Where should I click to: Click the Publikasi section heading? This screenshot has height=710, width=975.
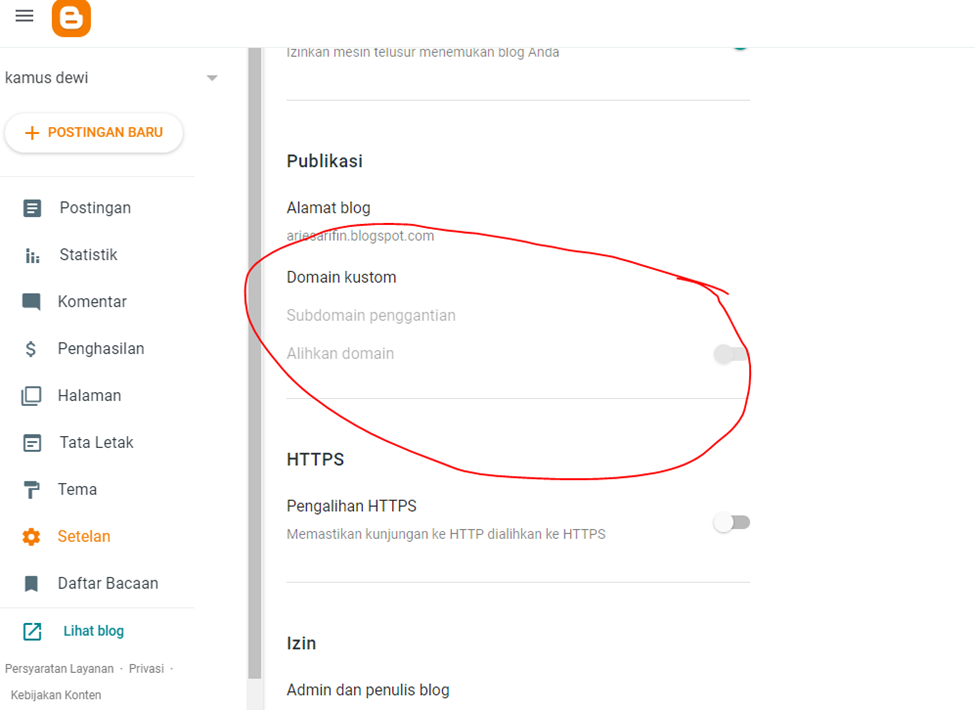[325, 161]
